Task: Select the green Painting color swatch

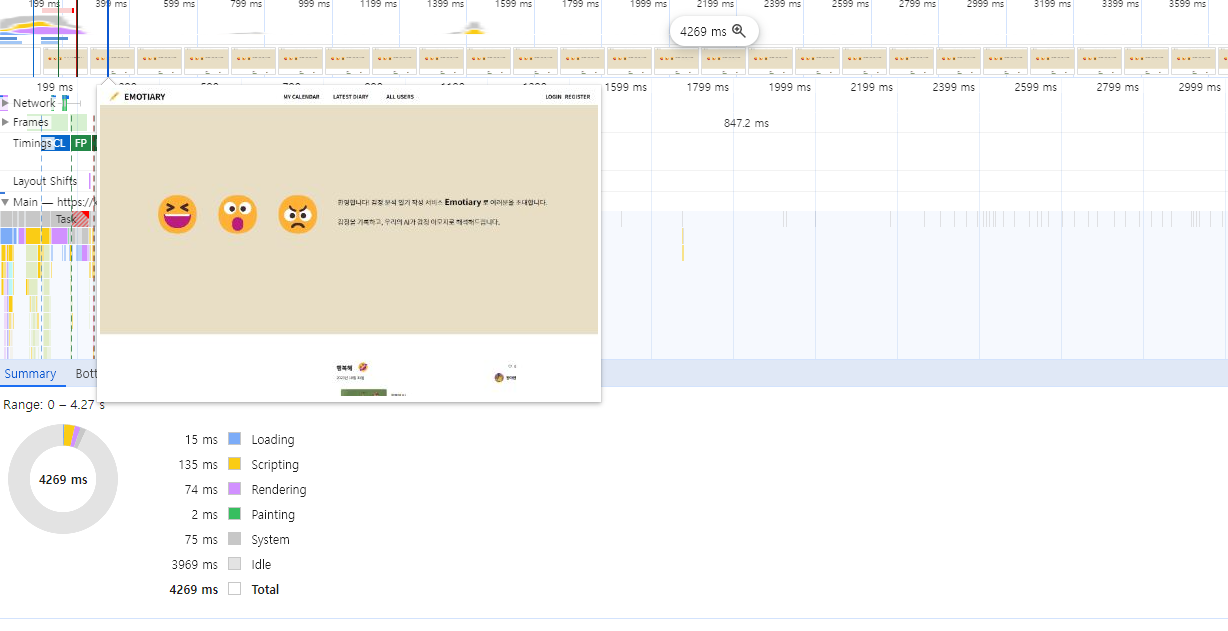Action: [235, 514]
